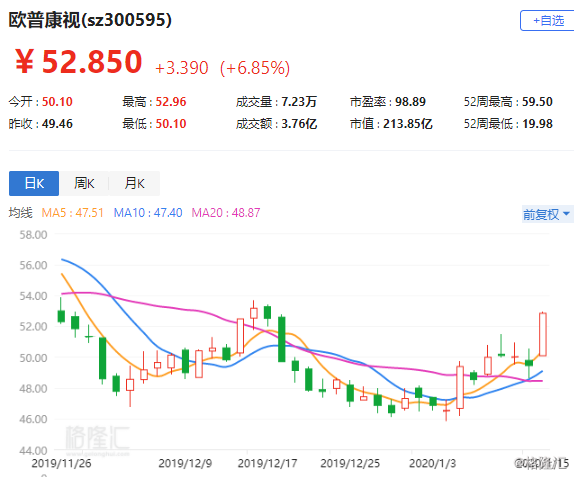Click the 56.00 price axis label
574x477 pixels.
pos(33,265)
